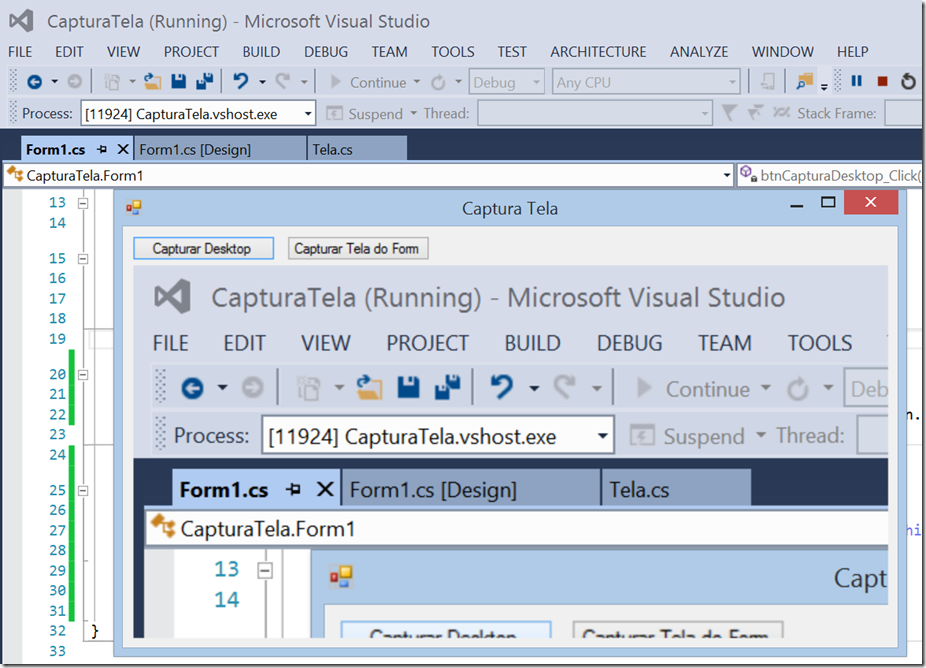
Task: Click the Continue debugging play button
Action: [335, 82]
